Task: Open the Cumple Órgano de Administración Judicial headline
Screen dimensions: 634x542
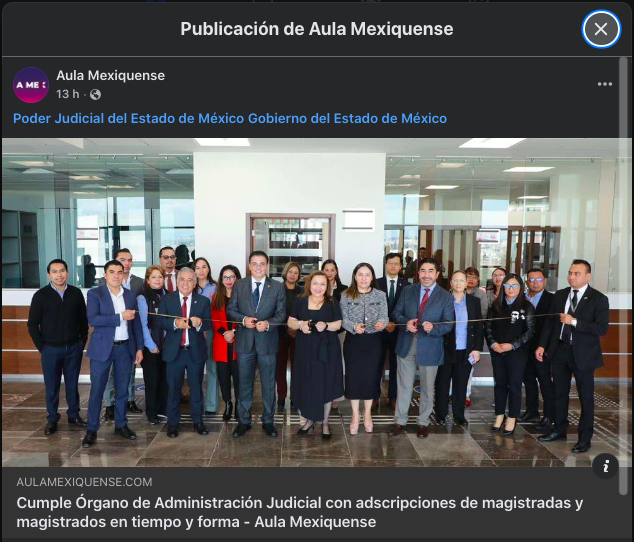Action: [x=300, y=512]
